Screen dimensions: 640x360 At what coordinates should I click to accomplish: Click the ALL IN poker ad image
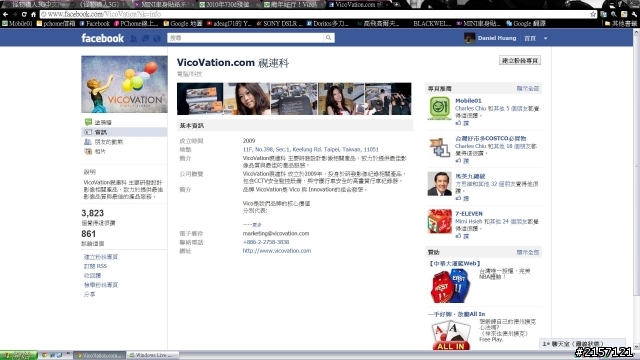click(x=451, y=335)
